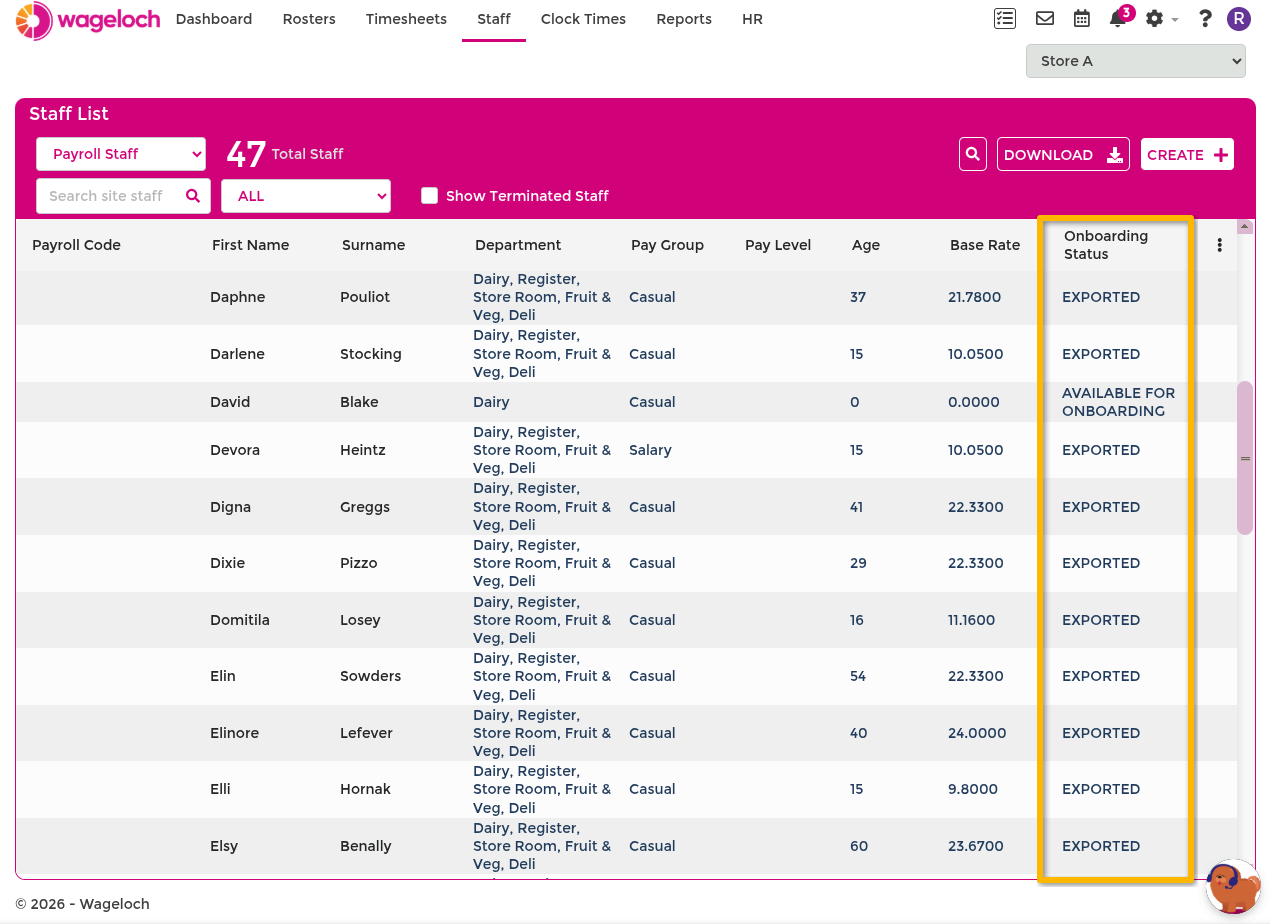Click Dixie Pizzo's Casual pay group
The height and width of the screenshot is (924, 1270).
pos(652,563)
